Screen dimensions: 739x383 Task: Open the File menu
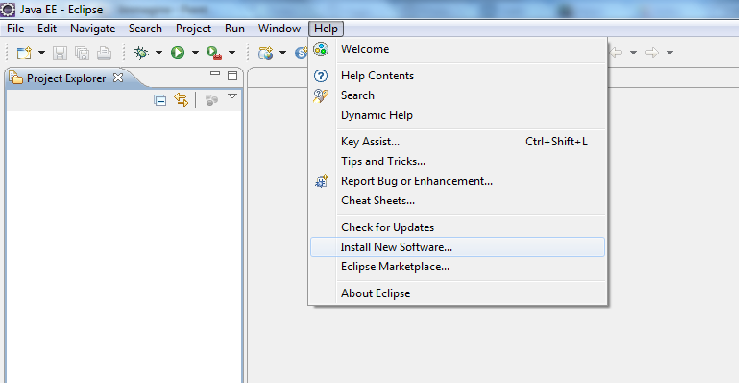[16, 28]
